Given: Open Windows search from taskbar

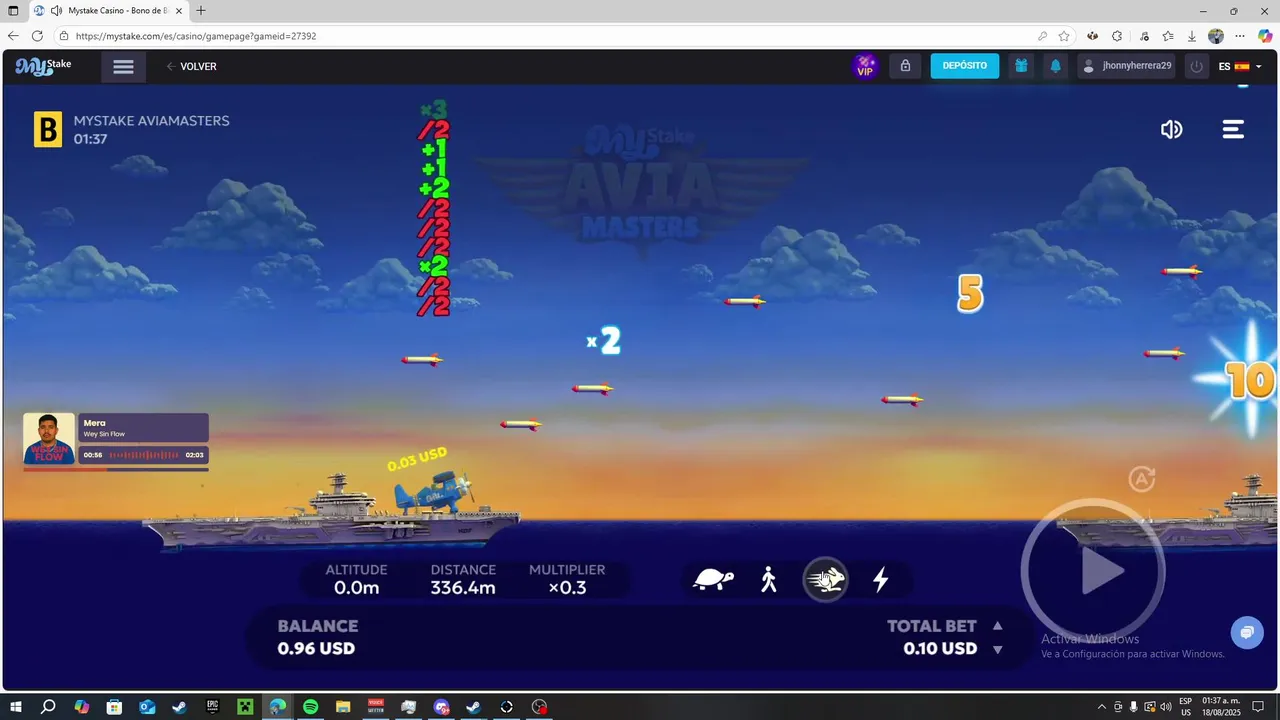Looking at the screenshot, I should 47,707.
